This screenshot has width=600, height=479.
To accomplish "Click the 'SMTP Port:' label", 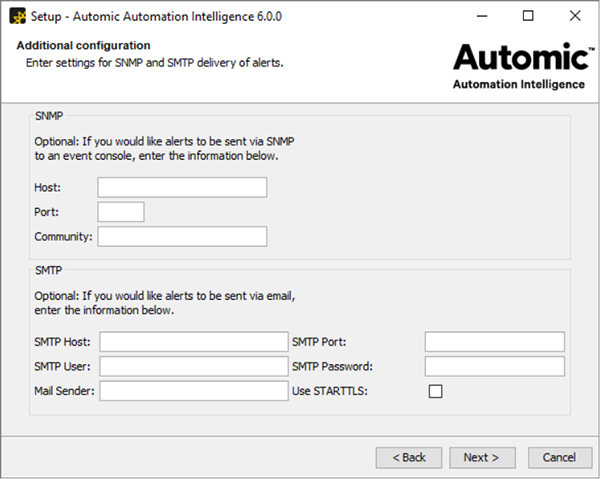I will click(319, 342).
